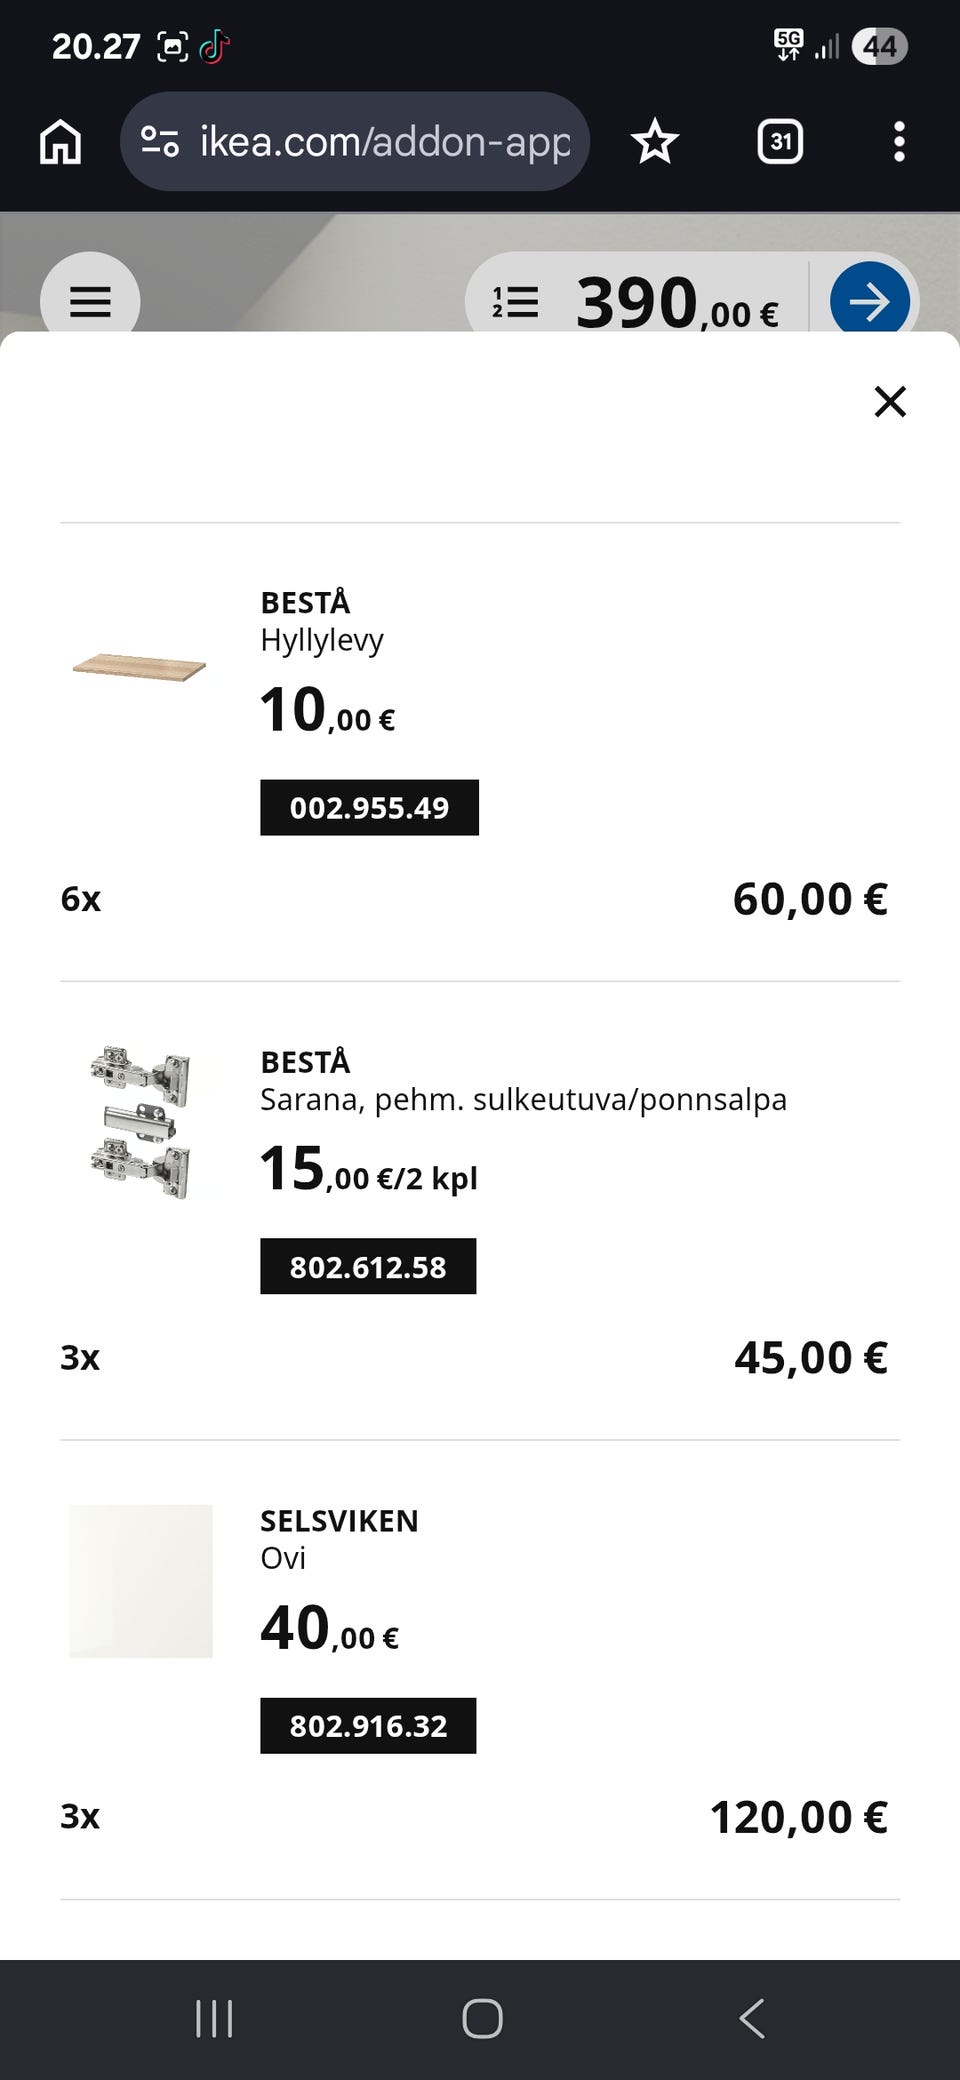Open the SELSVIKEN door thumbnail image

coord(141,1581)
